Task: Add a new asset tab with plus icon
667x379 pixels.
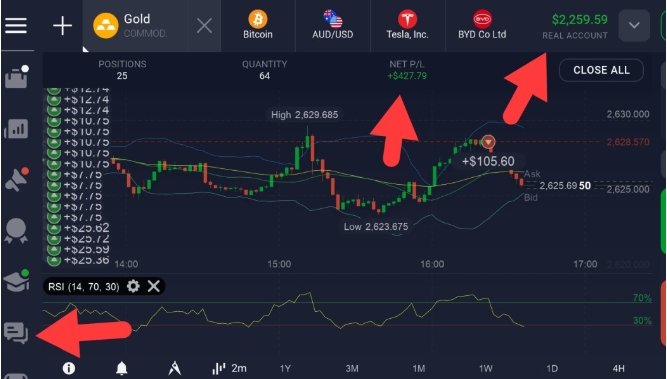Action: pos(63,26)
